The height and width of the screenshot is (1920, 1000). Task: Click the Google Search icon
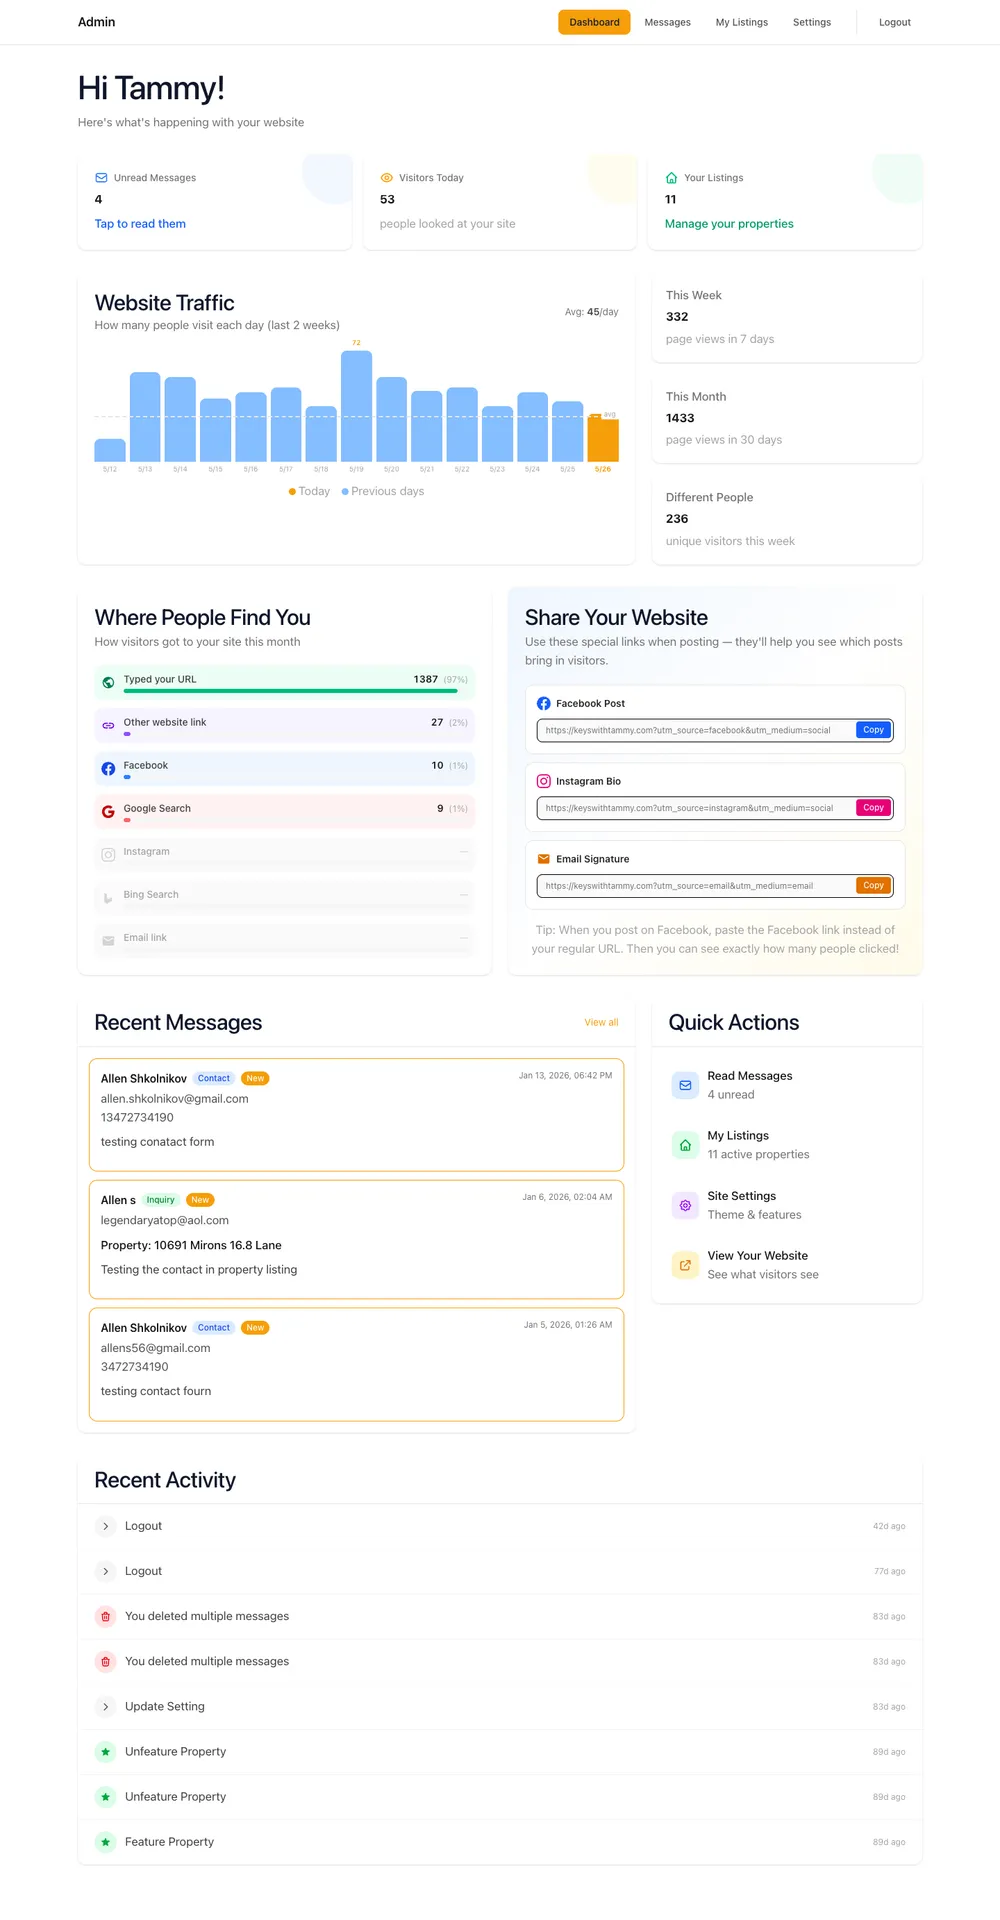[x=108, y=812]
